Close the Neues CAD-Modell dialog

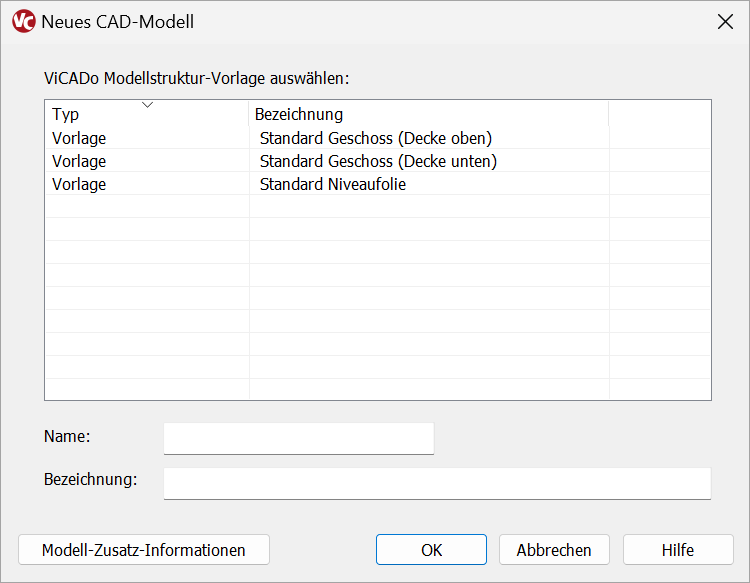tap(725, 22)
